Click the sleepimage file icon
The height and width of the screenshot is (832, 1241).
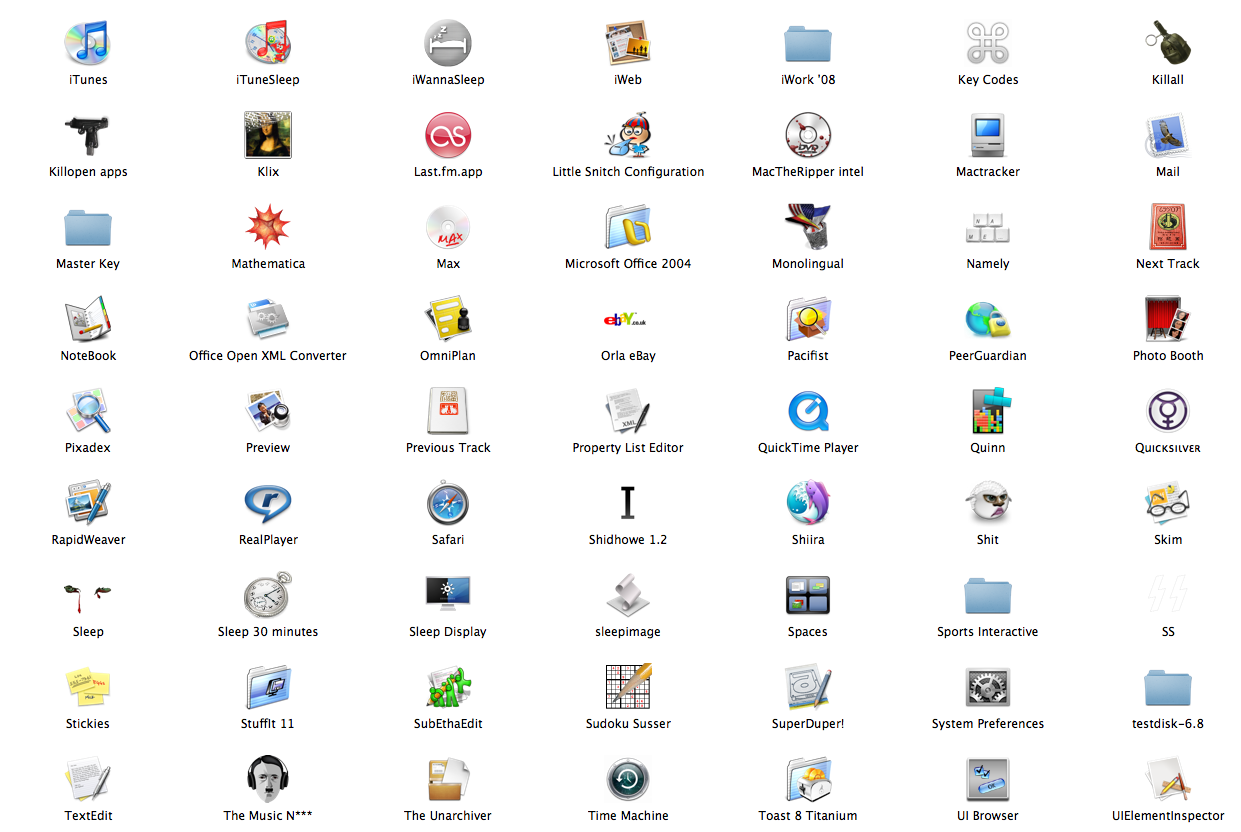628,594
